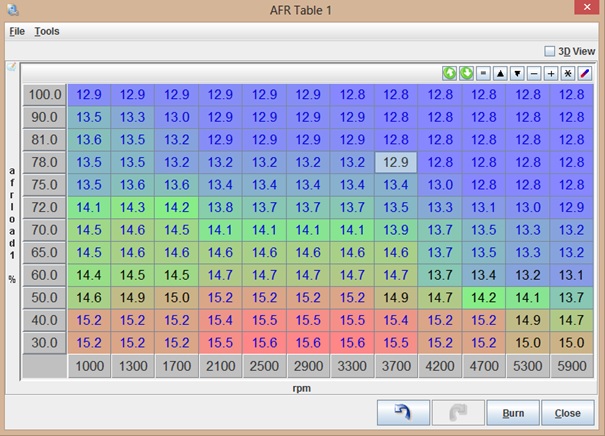Enable the 3D View checkbox

click(549, 51)
